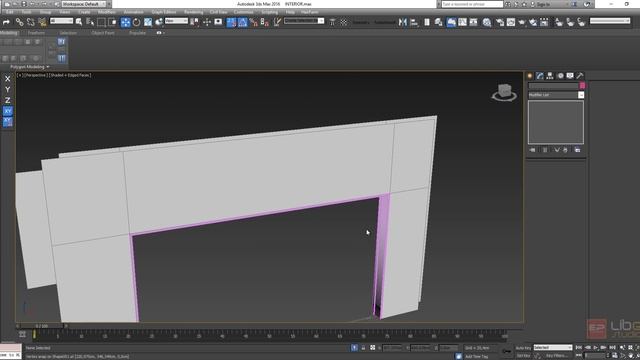Choose the Rectangular Selection Region tool
The width and height of the screenshot is (640, 360).
pyautogui.click(x=101, y=22)
